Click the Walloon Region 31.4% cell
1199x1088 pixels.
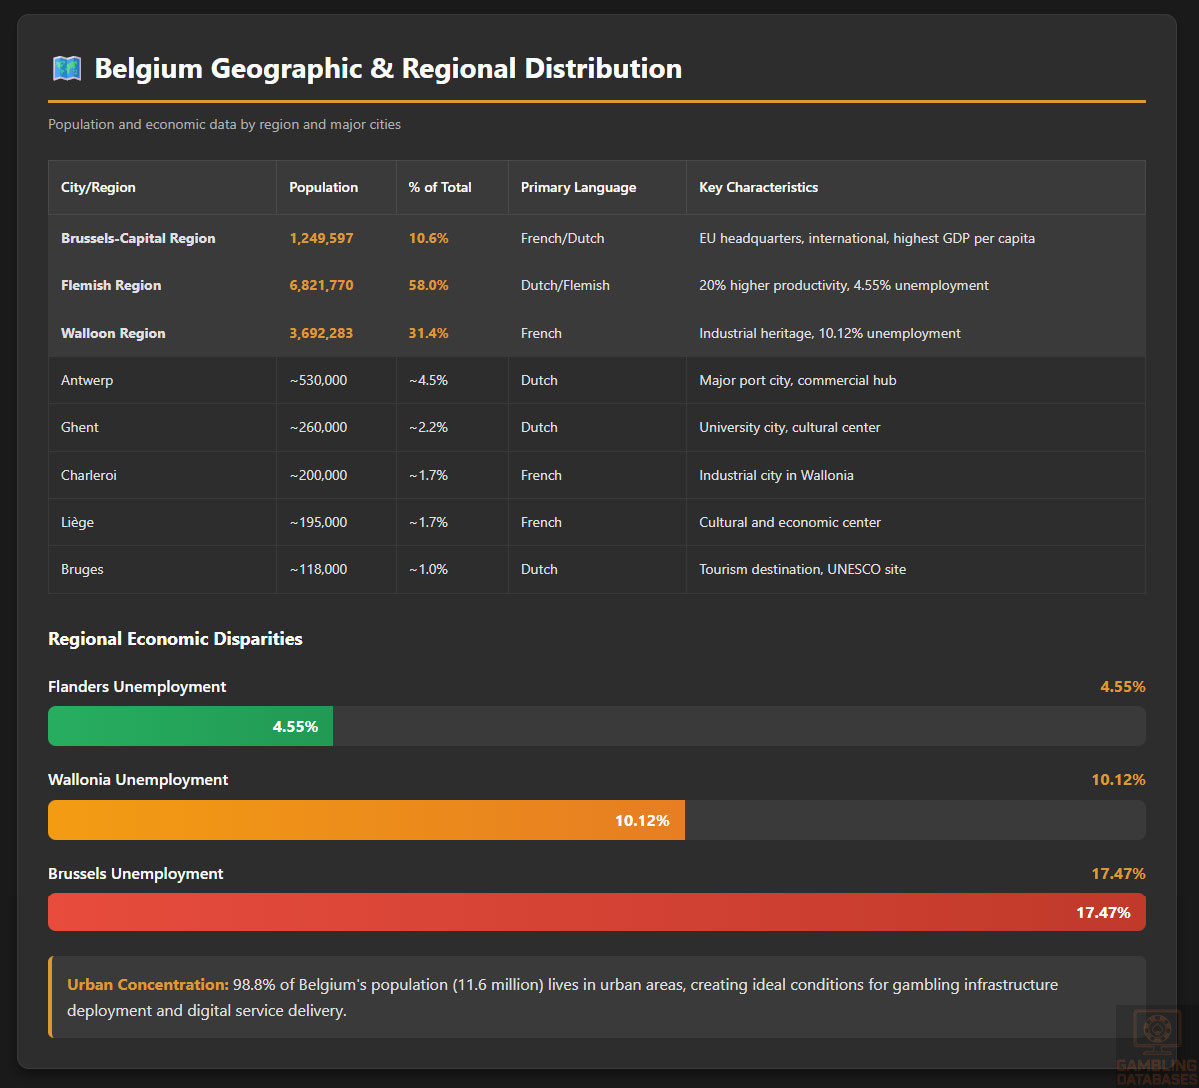pyautogui.click(x=428, y=333)
